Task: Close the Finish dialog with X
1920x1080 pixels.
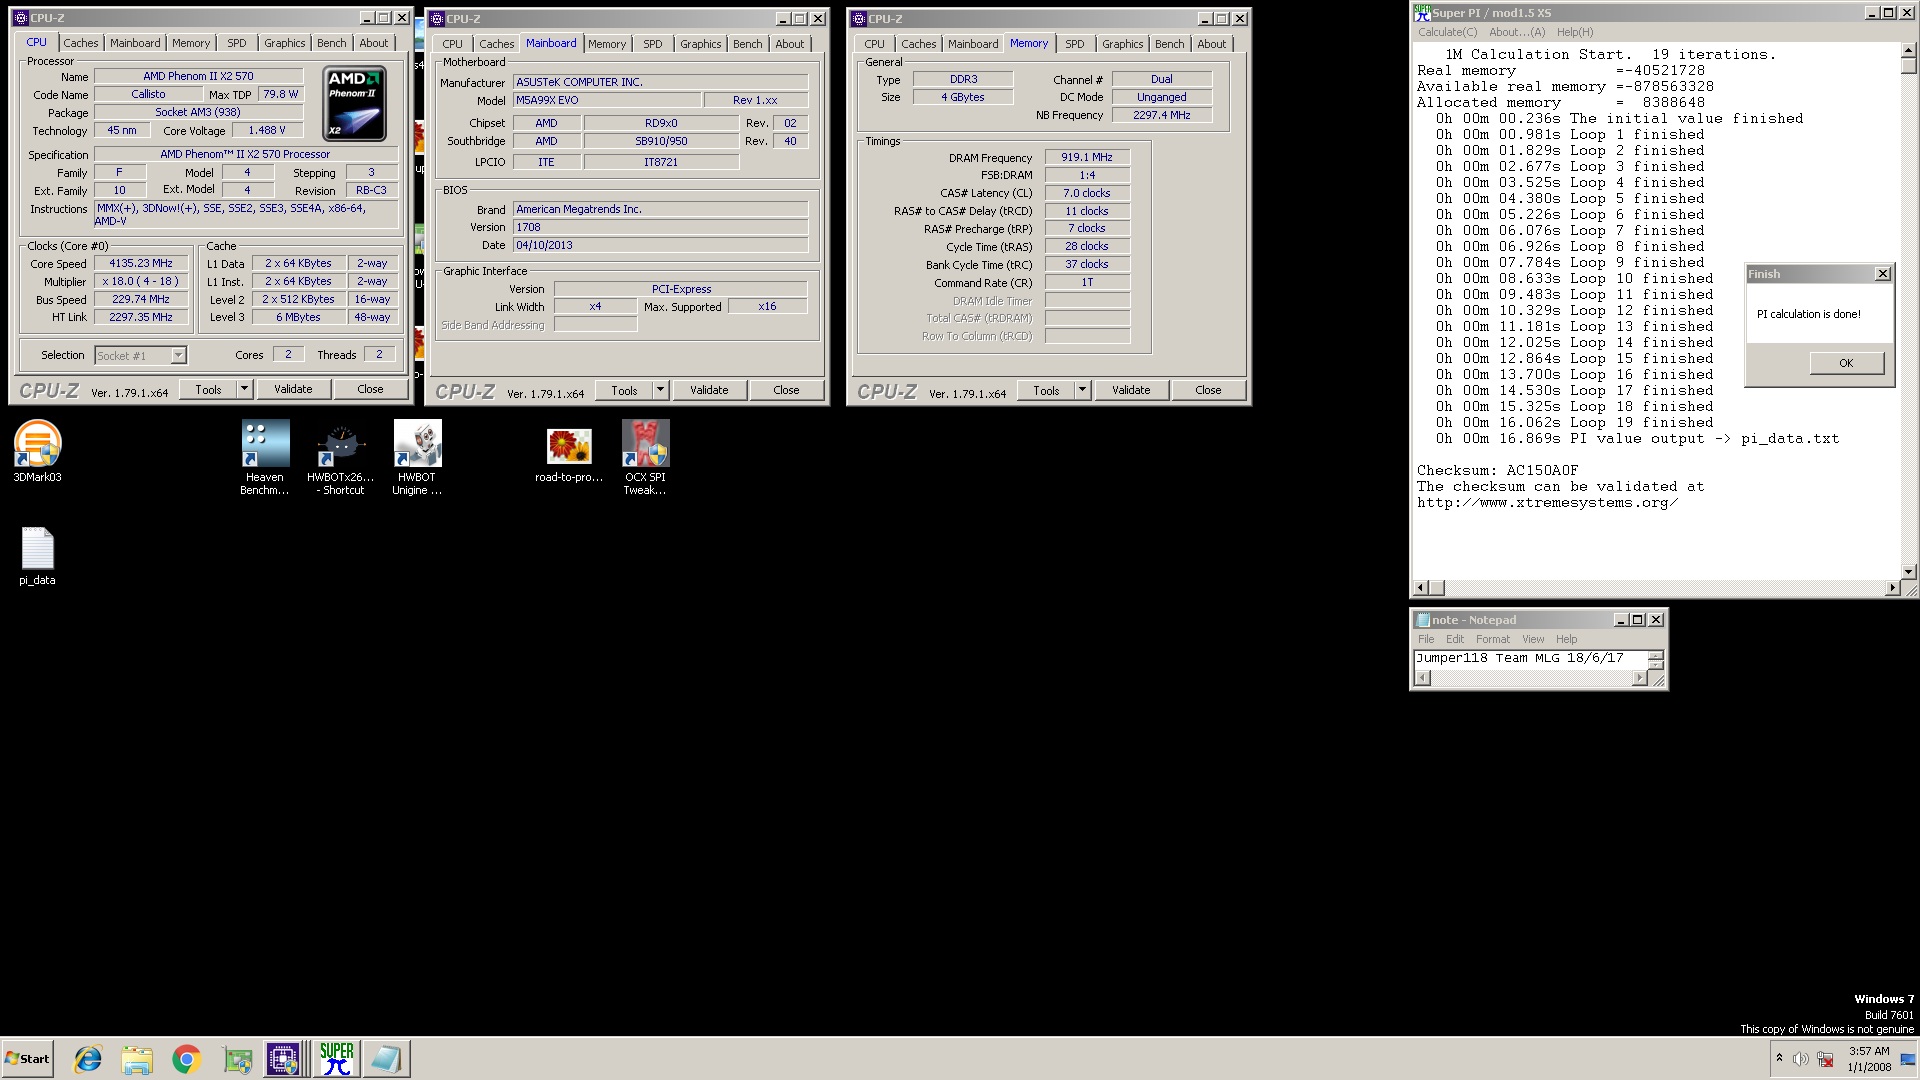Action: tap(1883, 274)
